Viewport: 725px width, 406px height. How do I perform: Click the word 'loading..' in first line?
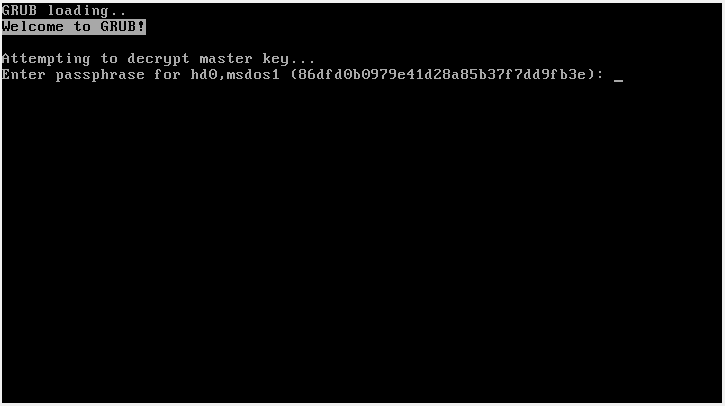[x=86, y=11]
